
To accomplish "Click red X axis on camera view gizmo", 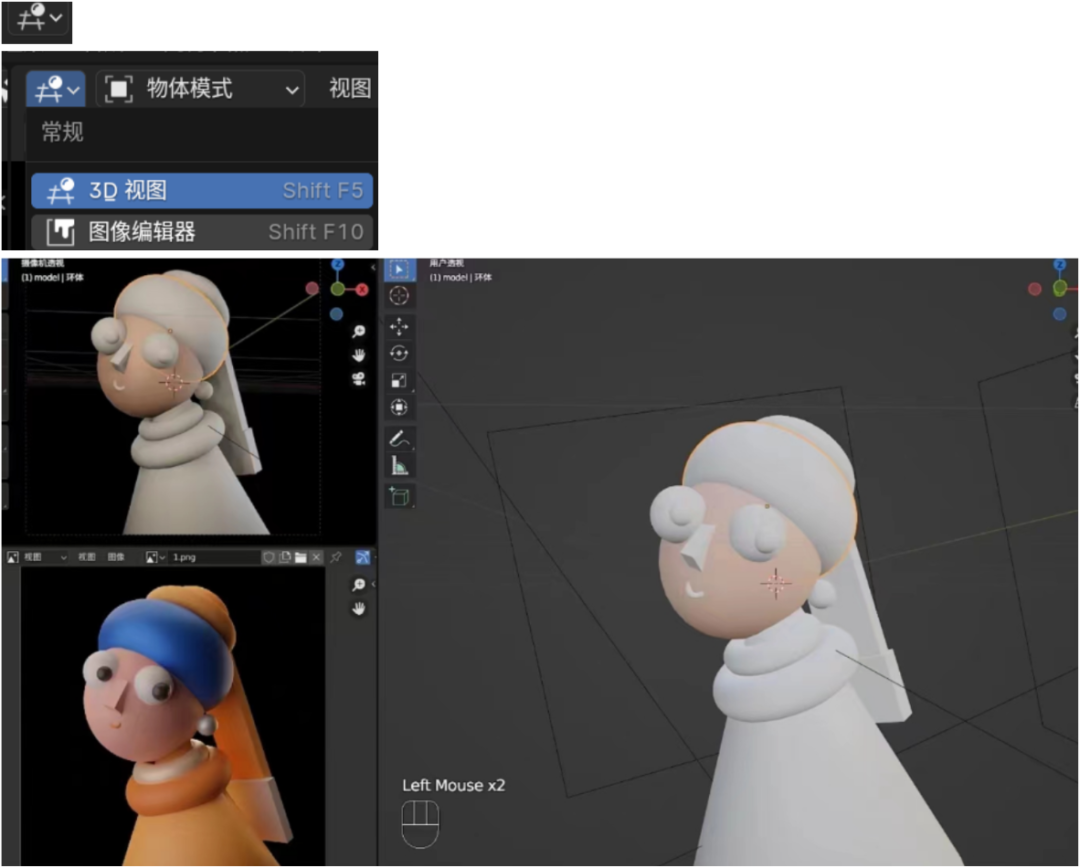I will [x=362, y=290].
